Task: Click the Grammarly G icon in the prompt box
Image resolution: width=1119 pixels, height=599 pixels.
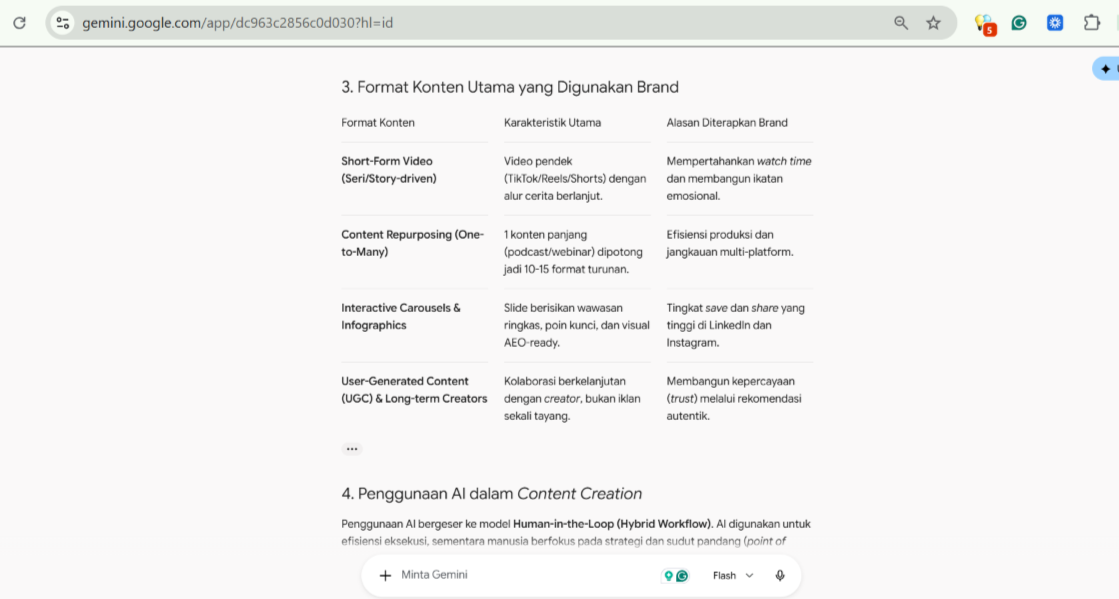Action: 682,575
